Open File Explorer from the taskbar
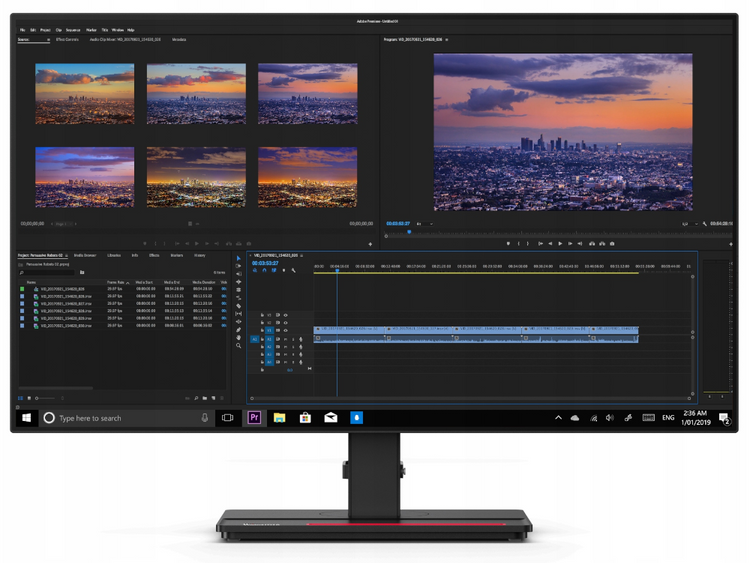The height and width of the screenshot is (563, 750). 280,417
